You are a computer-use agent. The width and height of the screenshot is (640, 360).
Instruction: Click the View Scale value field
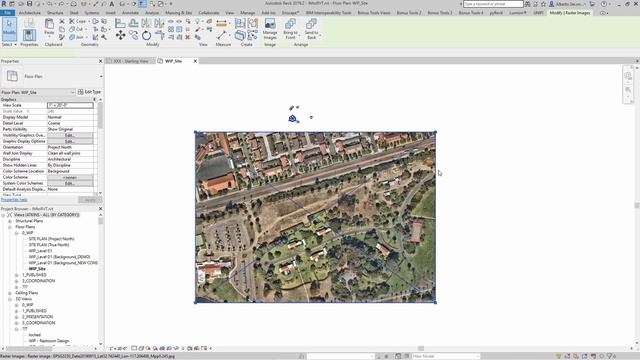(70, 105)
